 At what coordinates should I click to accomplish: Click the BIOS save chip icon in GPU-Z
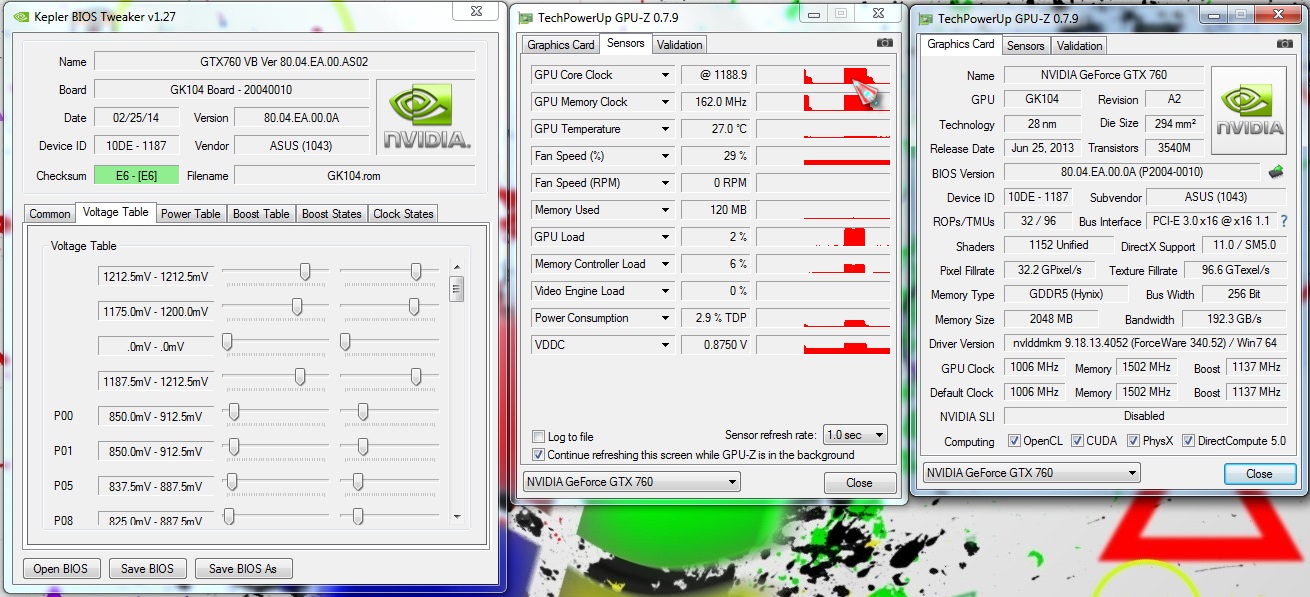1276,172
